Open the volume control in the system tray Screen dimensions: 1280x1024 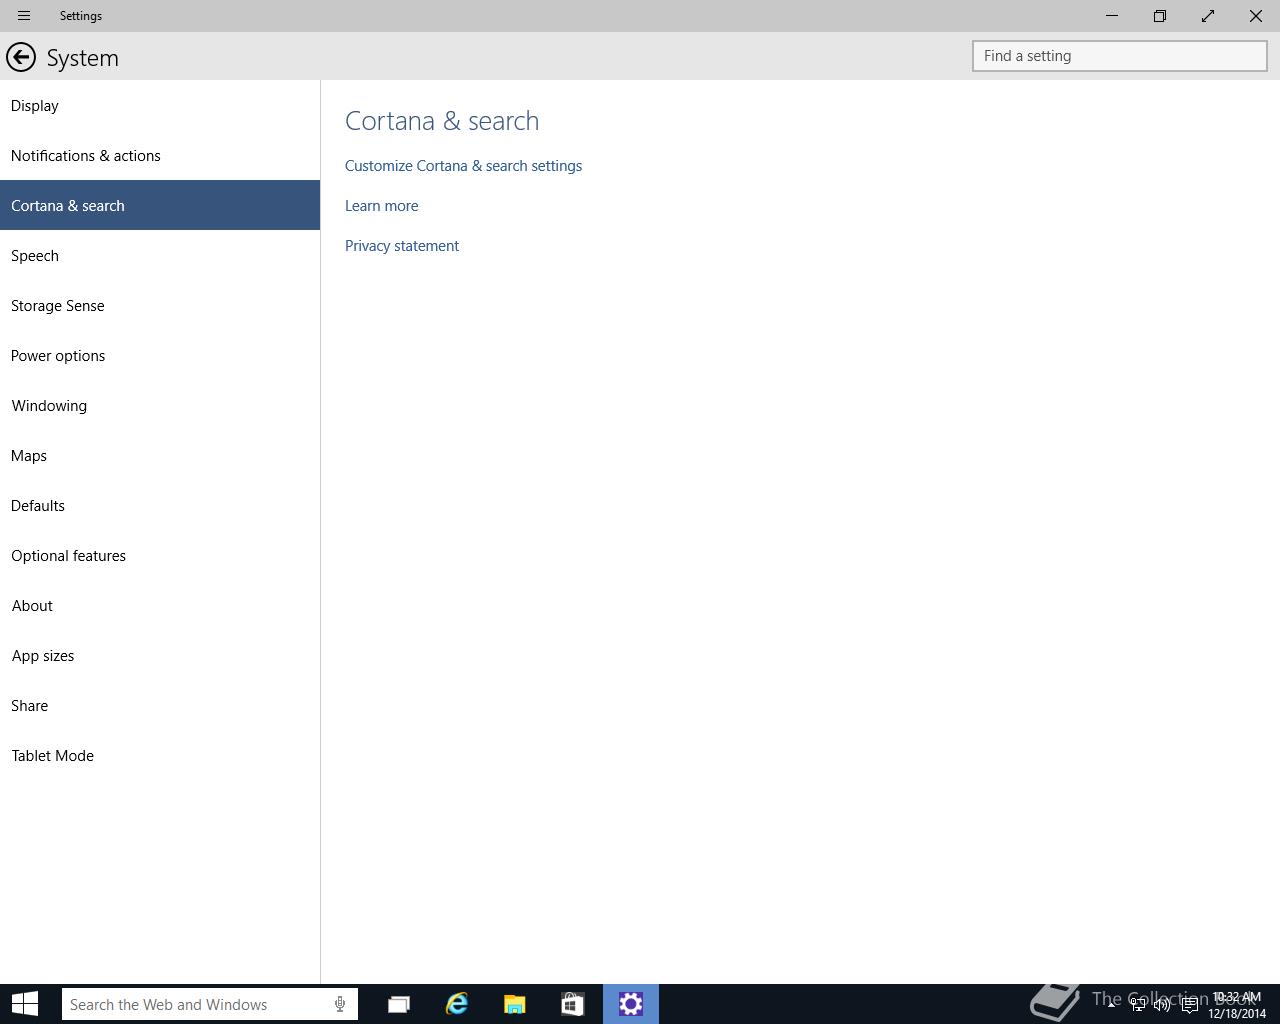[1162, 1005]
